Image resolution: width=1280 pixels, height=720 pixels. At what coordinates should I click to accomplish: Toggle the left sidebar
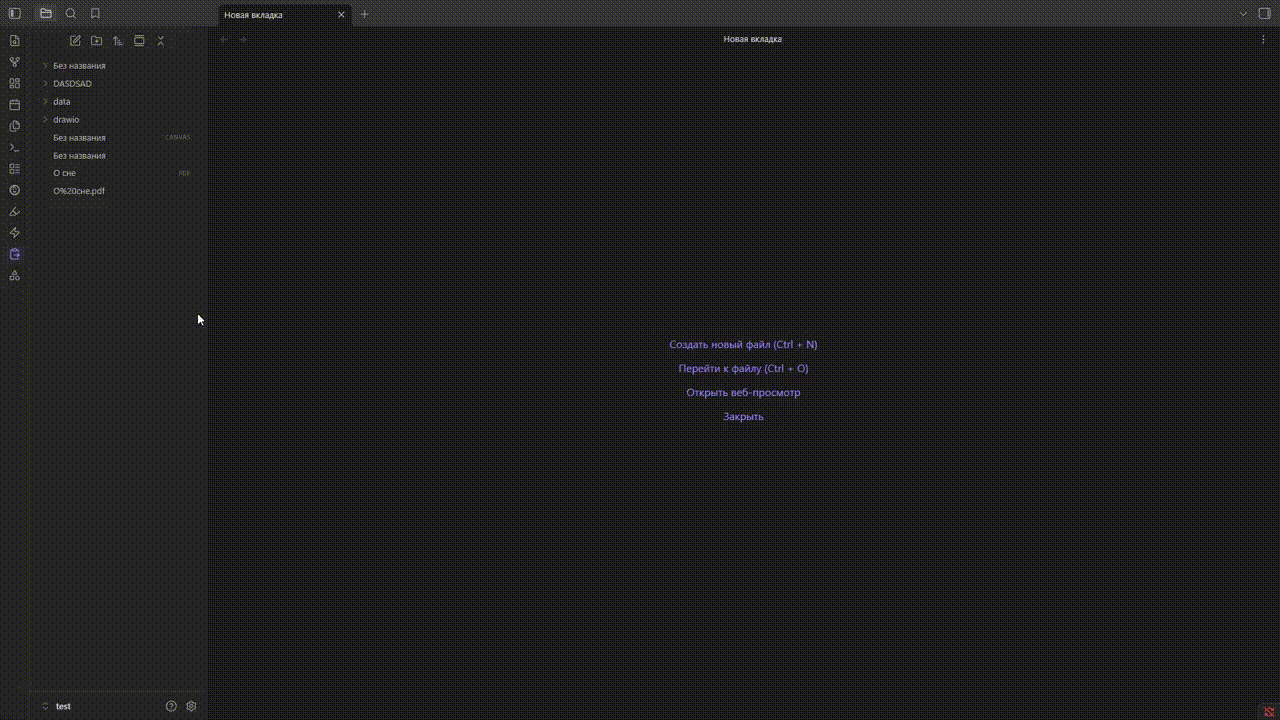(x=14, y=13)
